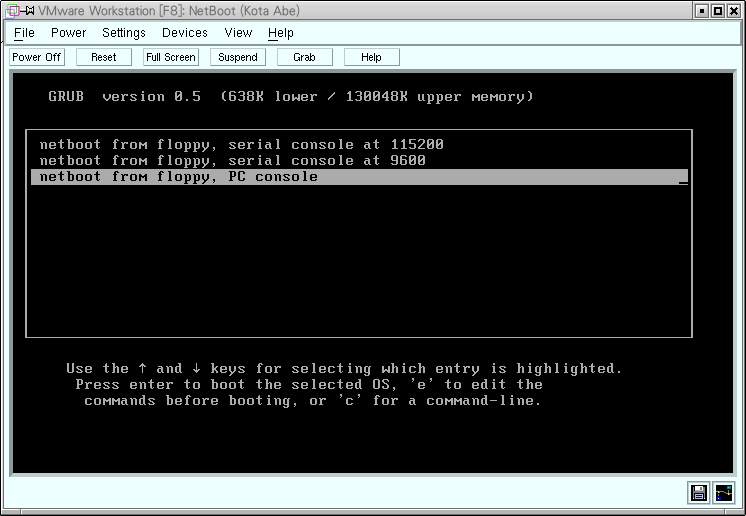The height and width of the screenshot is (516, 746).
Task: Click the 'Use the ↑ and ↓ keys' instruction line
Action: coord(344,369)
